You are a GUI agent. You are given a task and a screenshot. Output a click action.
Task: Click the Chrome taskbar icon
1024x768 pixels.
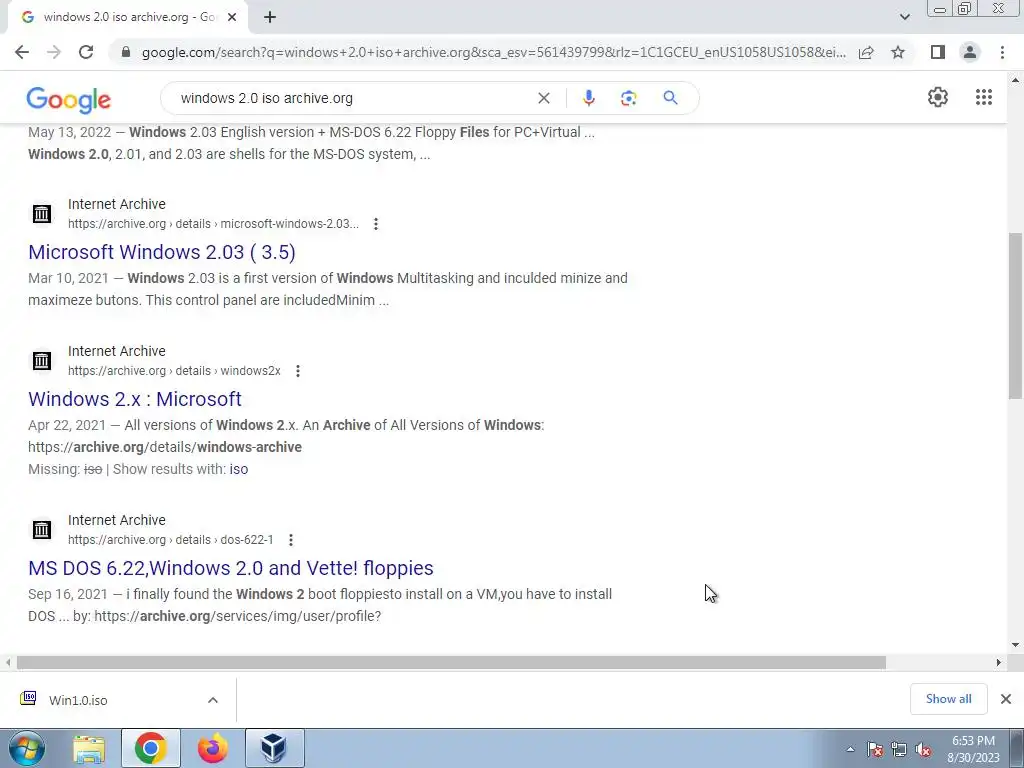(150, 749)
